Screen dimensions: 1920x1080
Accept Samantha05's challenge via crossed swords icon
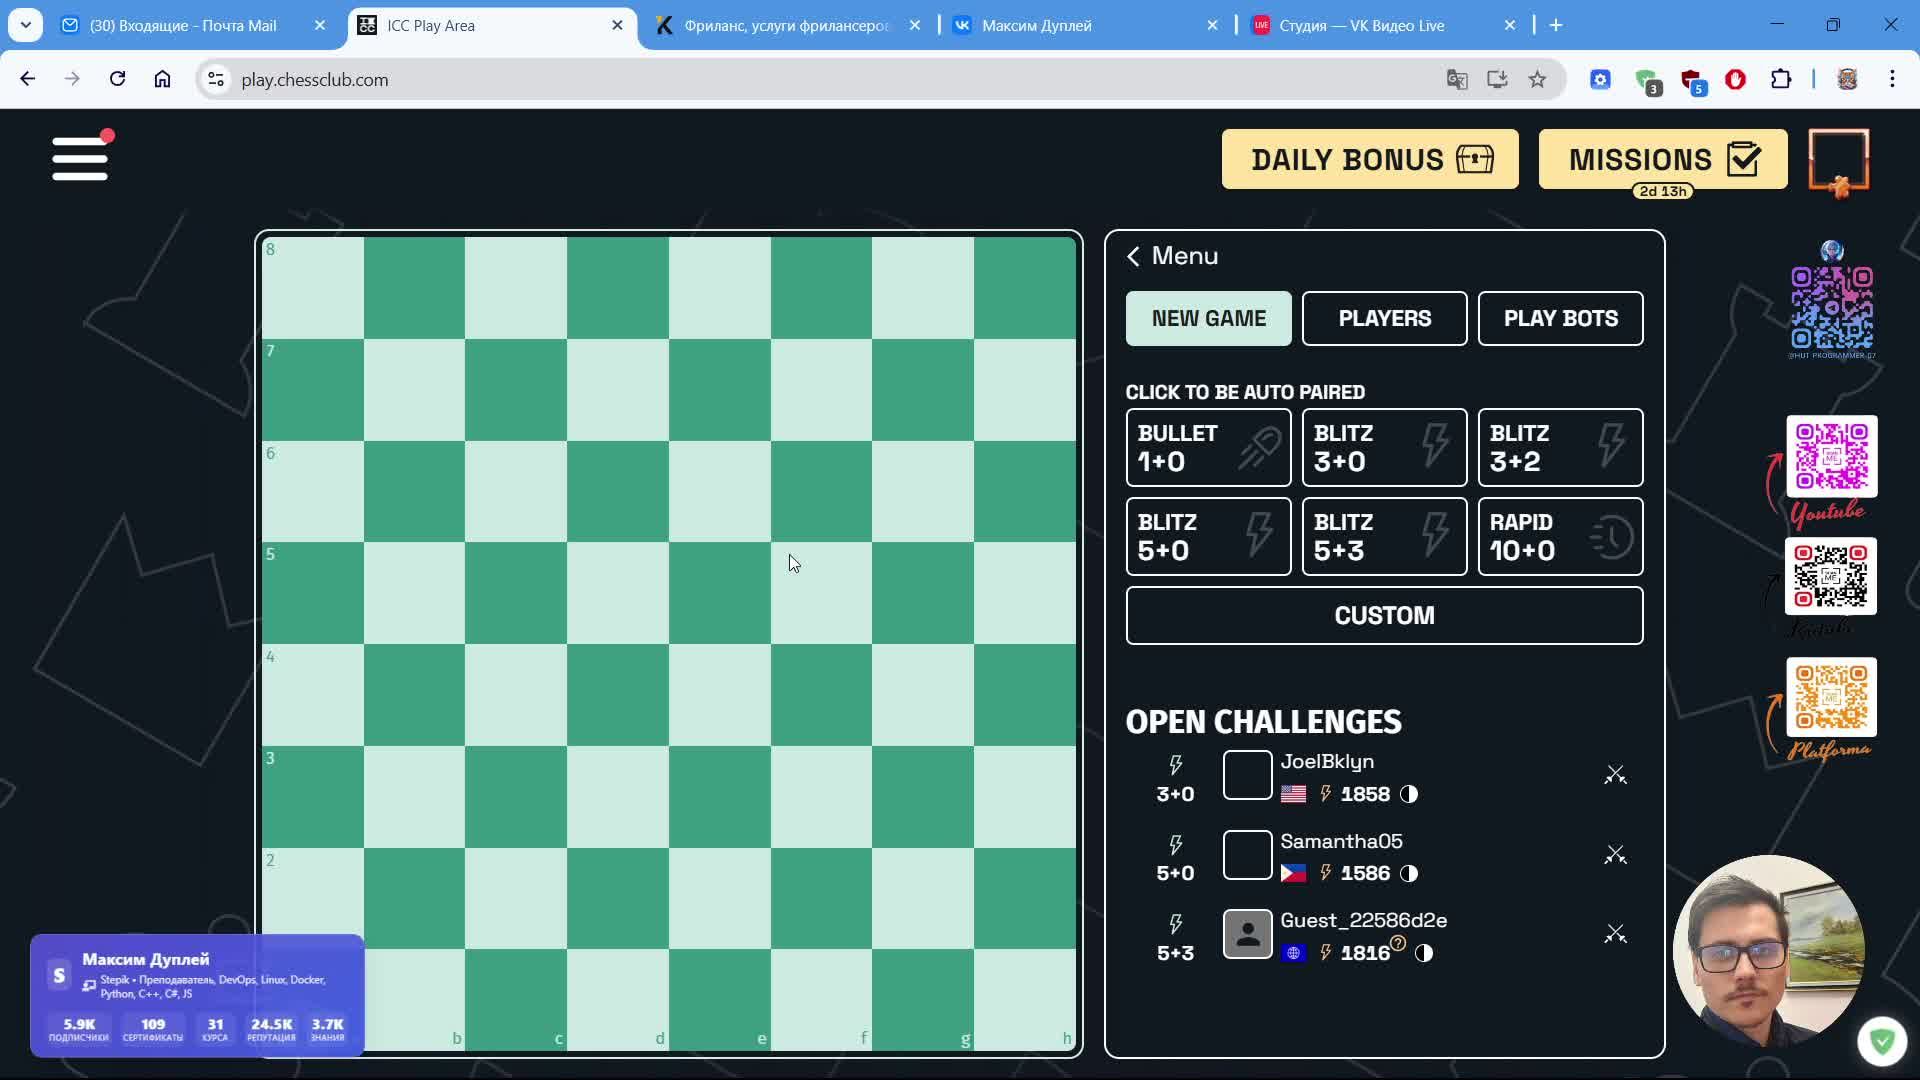[x=1615, y=855]
